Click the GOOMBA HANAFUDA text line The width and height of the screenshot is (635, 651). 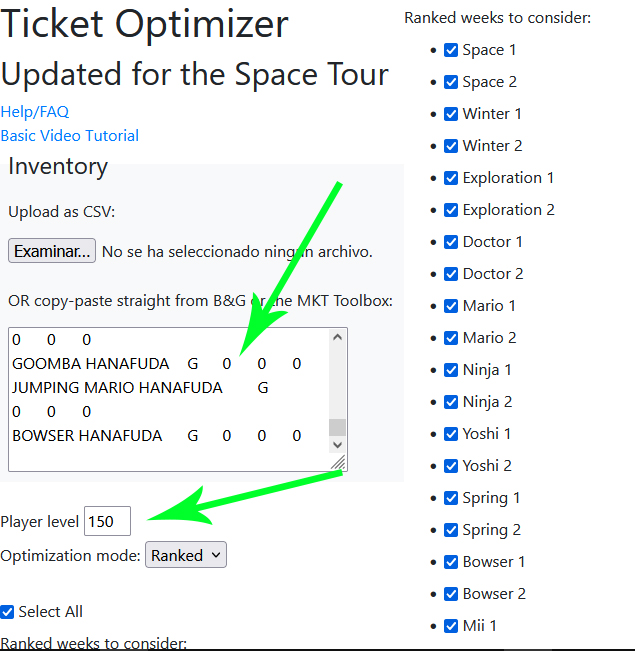click(157, 364)
